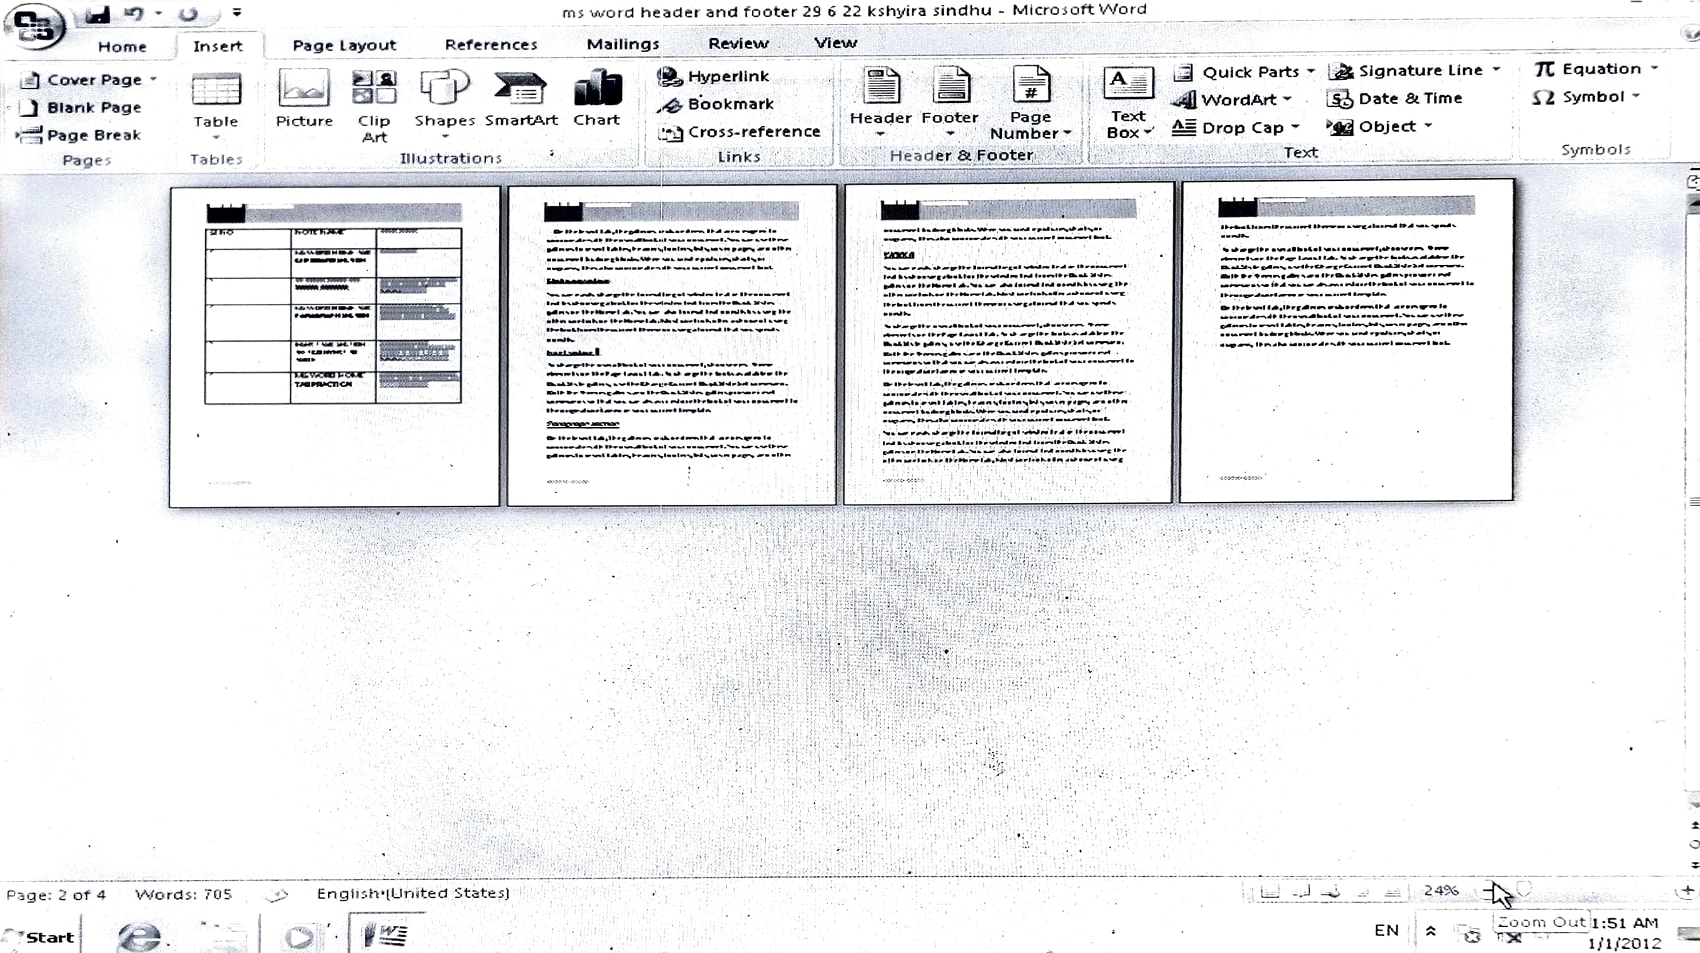Insert a Bookmark
This screenshot has width=1700, height=953.
716,104
